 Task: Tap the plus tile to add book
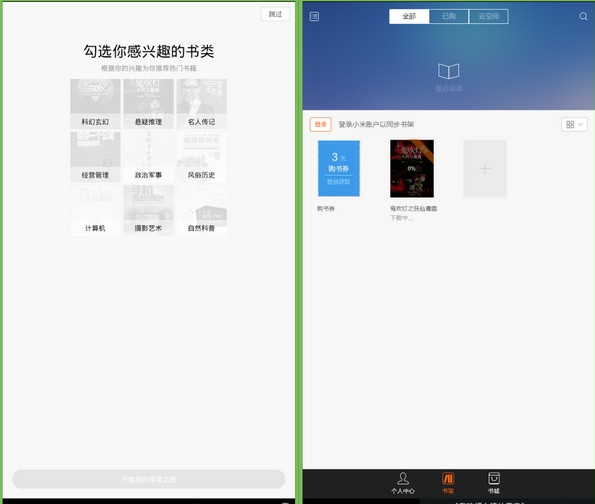point(485,169)
